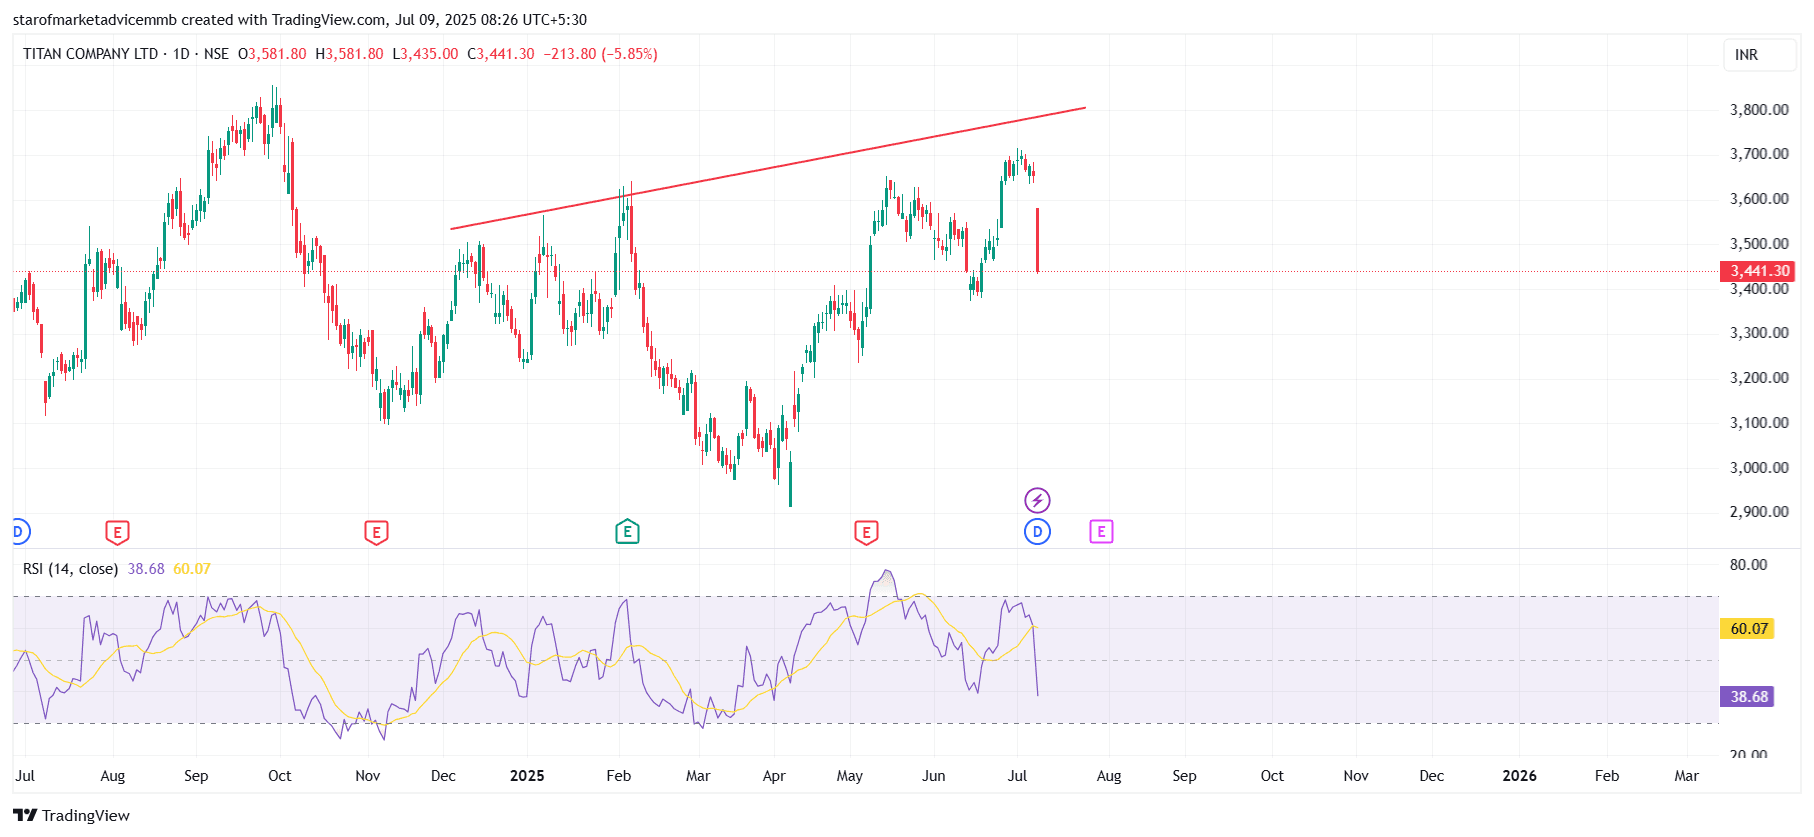Click the Apr label on time axis
Image resolution: width=1814 pixels, height=837 pixels.
pos(774,776)
